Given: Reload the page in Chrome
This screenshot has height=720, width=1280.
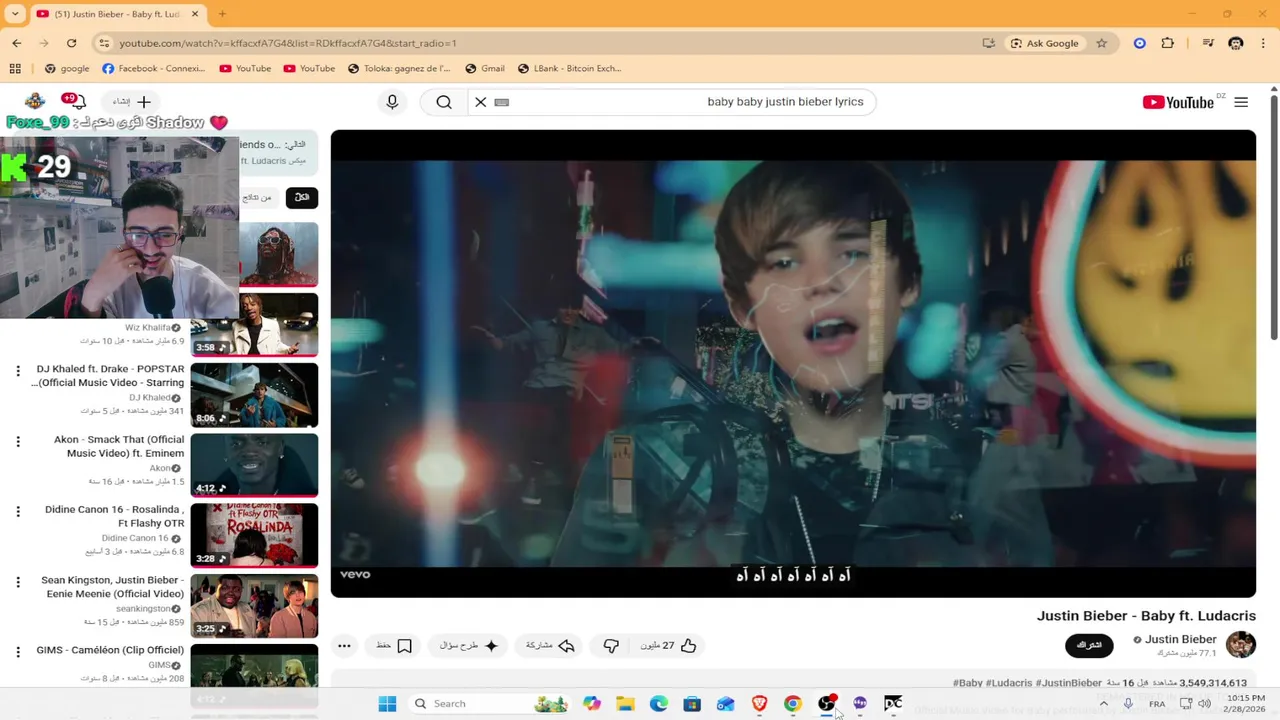Looking at the screenshot, I should 71,43.
